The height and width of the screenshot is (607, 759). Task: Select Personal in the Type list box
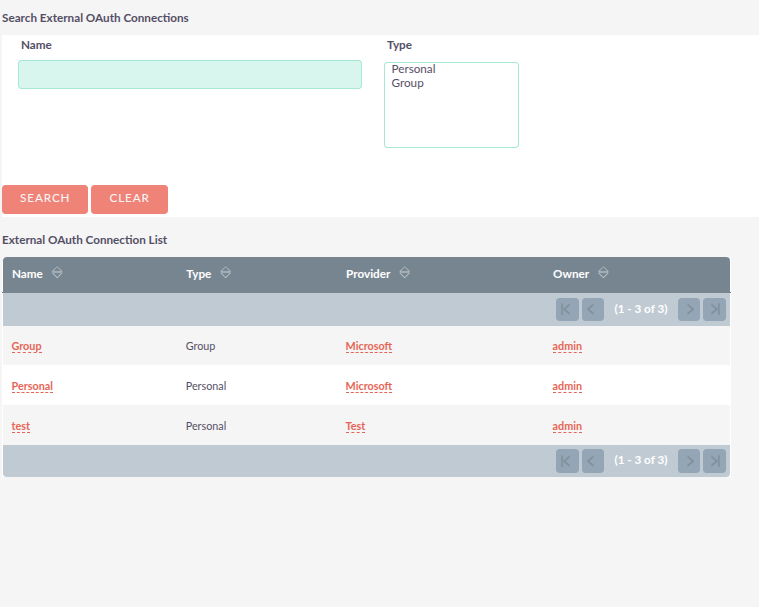(414, 70)
